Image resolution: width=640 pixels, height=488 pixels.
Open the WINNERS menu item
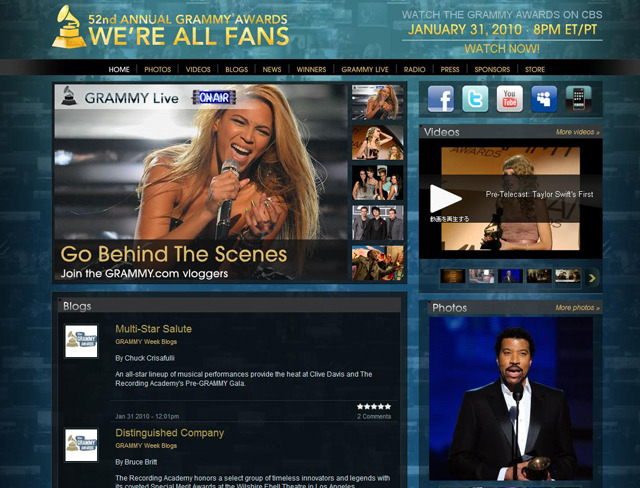311,69
